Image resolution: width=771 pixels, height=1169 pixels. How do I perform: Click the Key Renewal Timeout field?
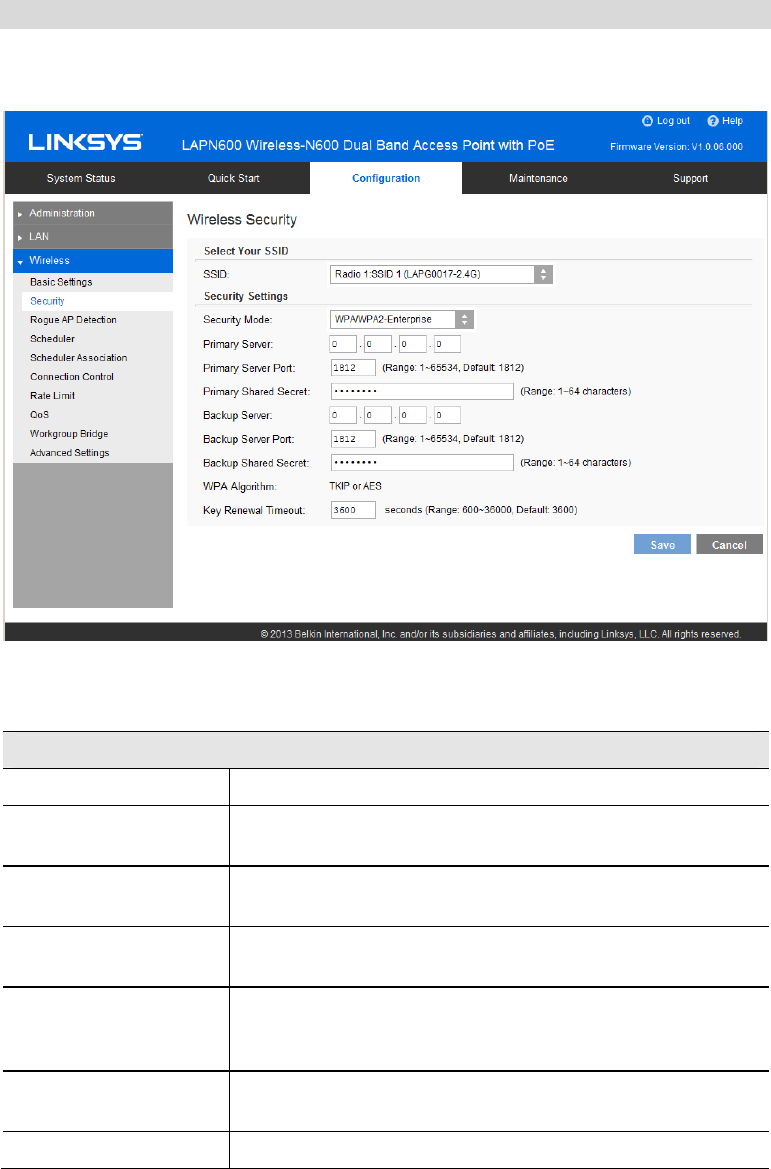[353, 510]
